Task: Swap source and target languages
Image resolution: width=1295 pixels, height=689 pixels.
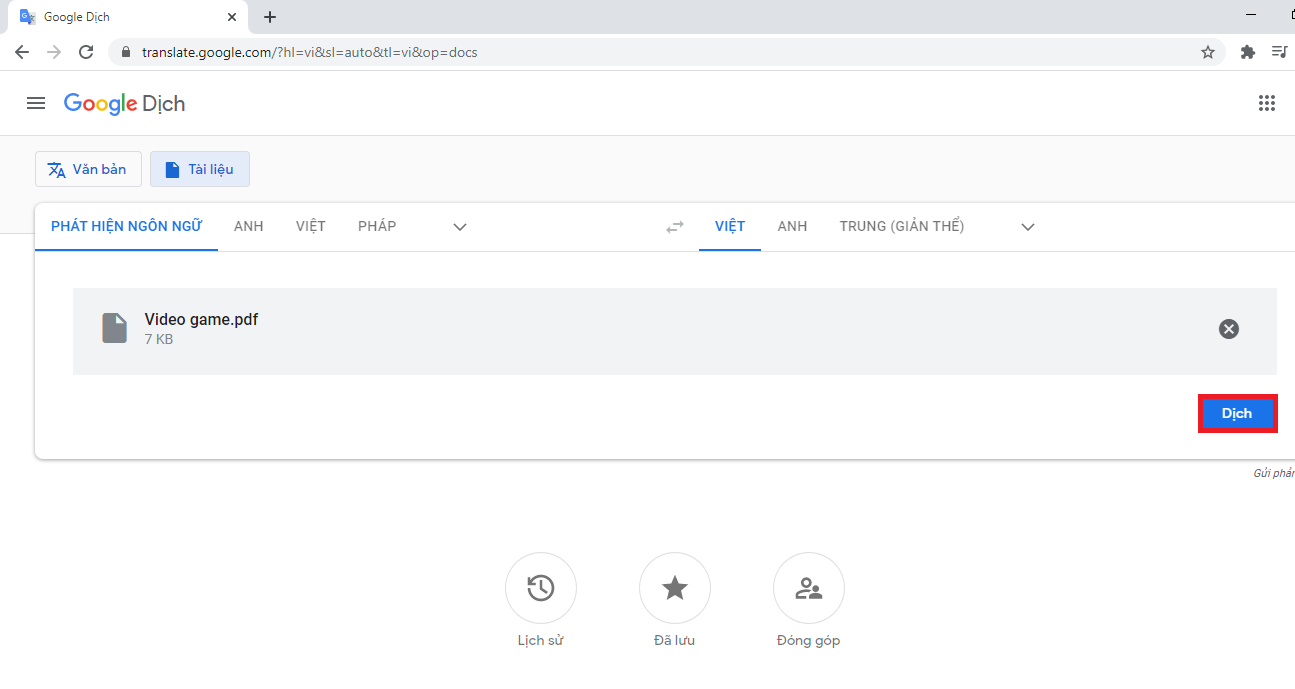Action: 675,227
